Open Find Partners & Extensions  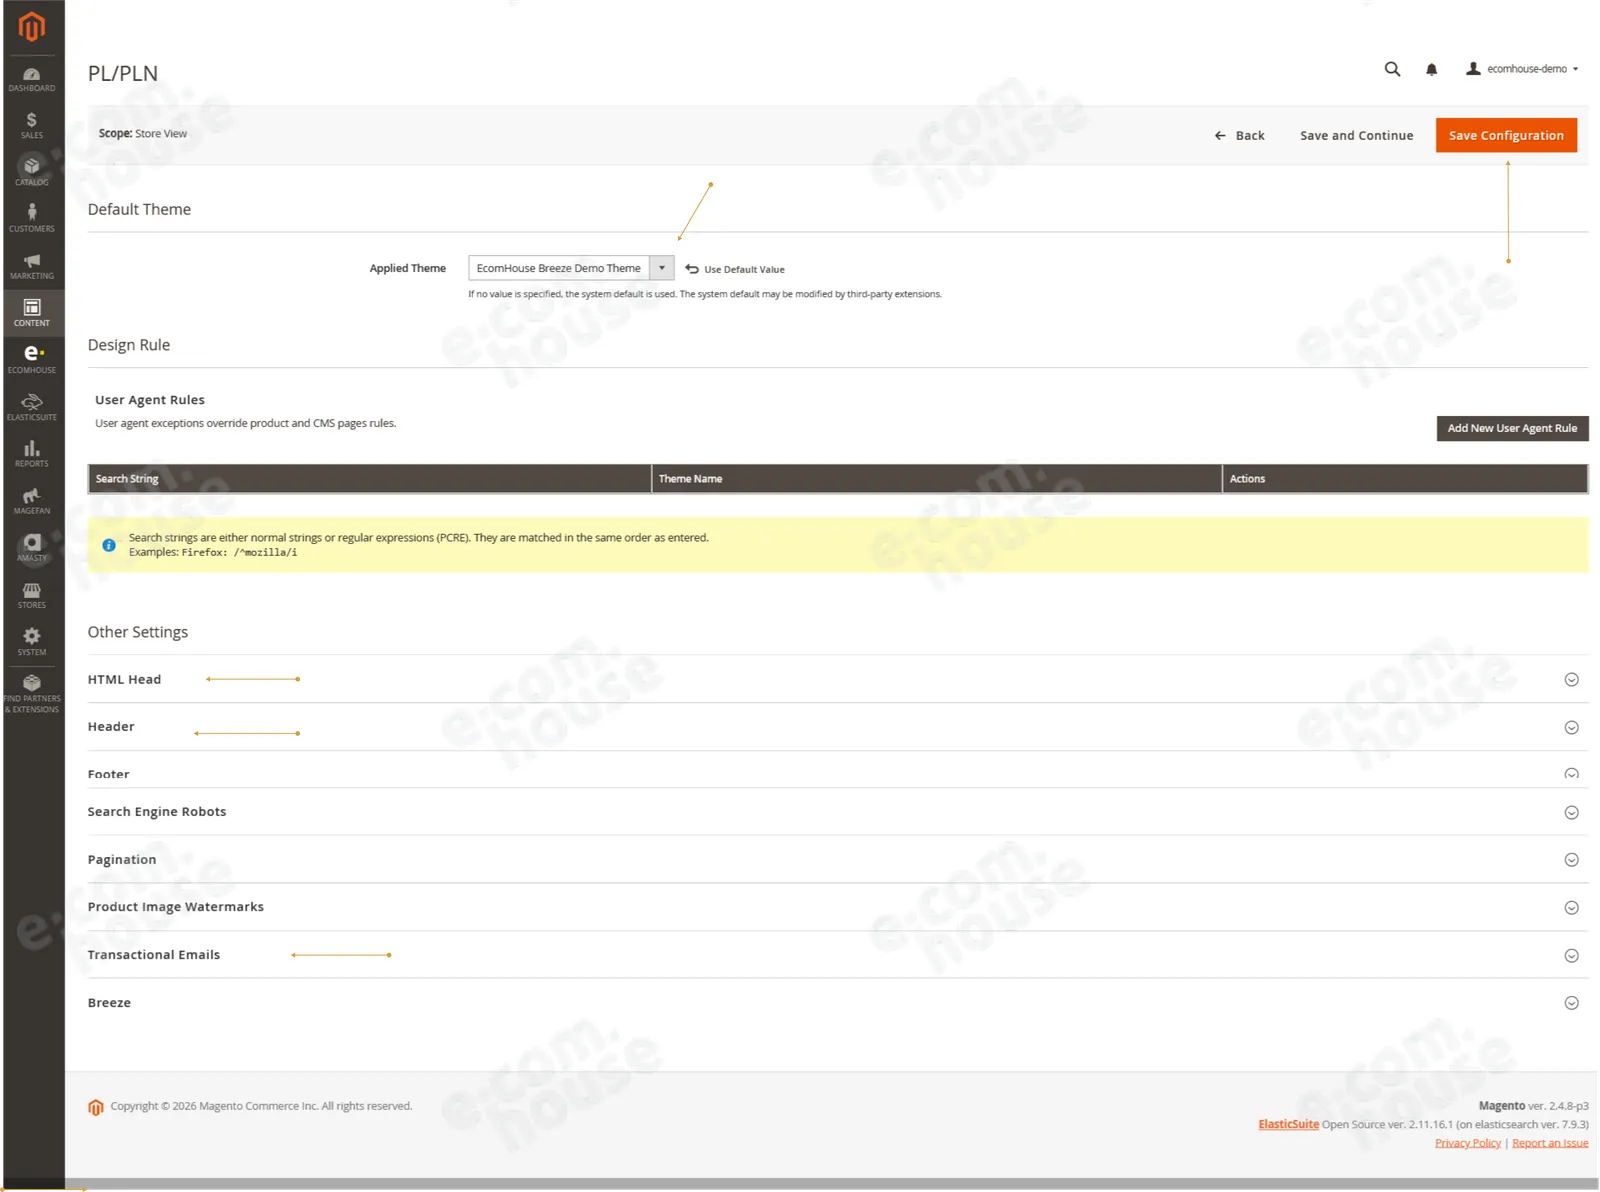coord(32,694)
